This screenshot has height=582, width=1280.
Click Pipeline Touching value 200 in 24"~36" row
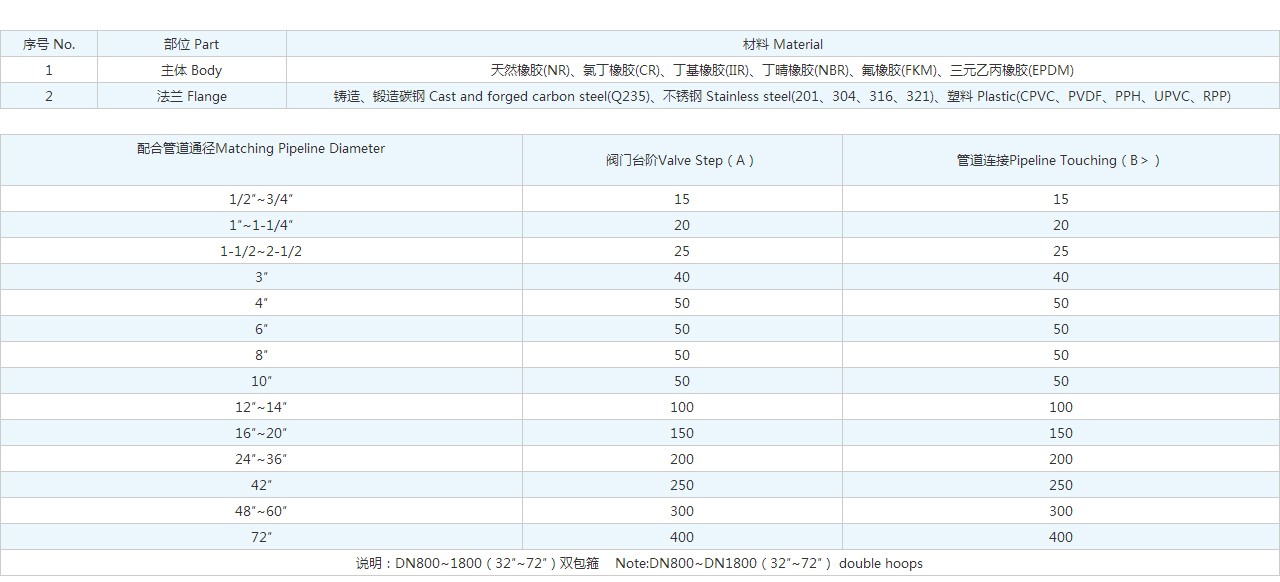click(1060, 459)
